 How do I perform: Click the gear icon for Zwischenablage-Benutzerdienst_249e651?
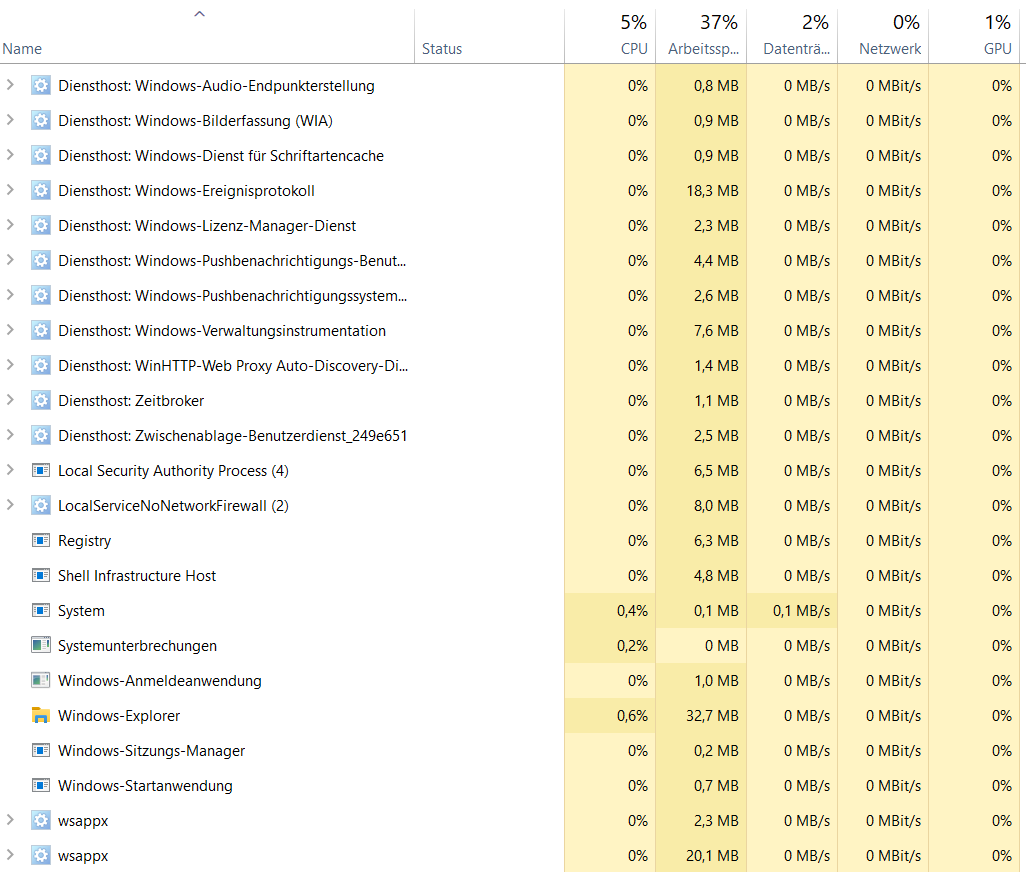[41, 436]
